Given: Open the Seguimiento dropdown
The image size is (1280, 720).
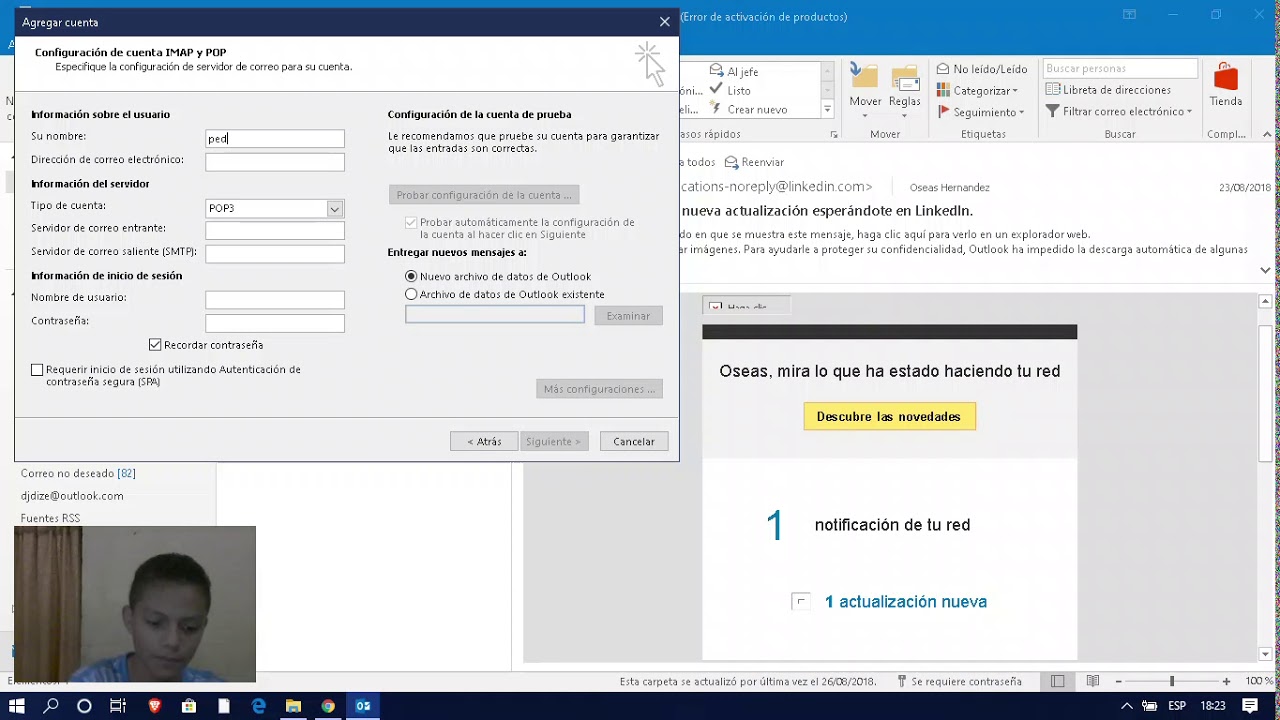Looking at the screenshot, I should [x=1021, y=113].
